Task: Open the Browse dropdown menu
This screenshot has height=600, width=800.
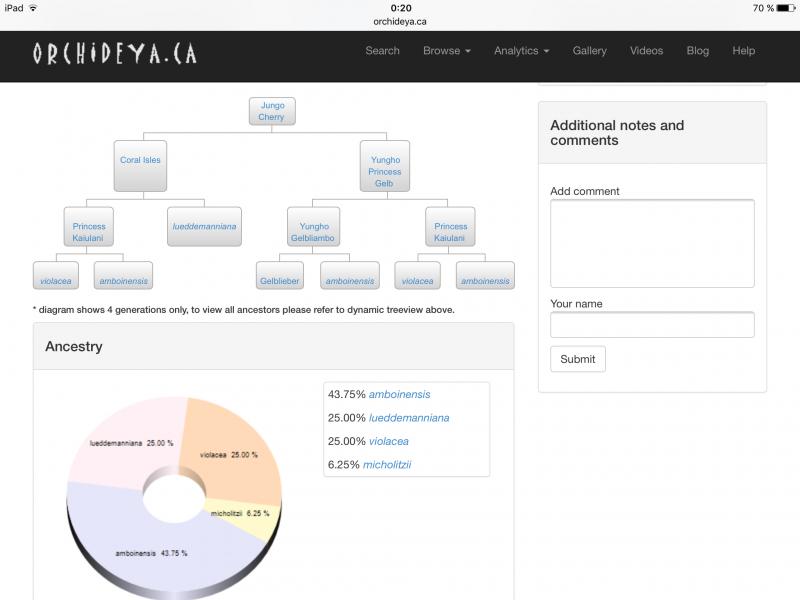Action: point(446,51)
